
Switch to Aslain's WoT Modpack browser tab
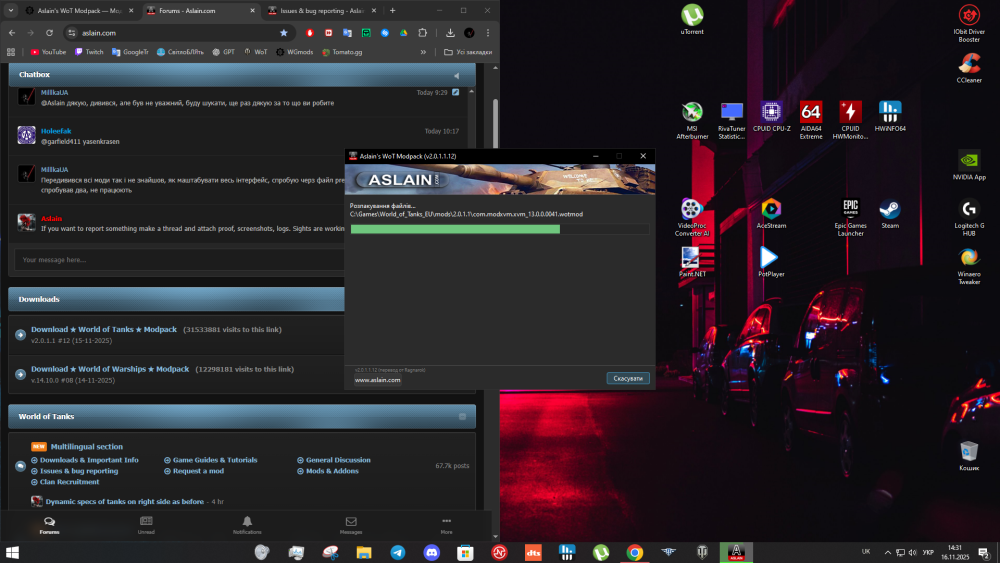80,11
